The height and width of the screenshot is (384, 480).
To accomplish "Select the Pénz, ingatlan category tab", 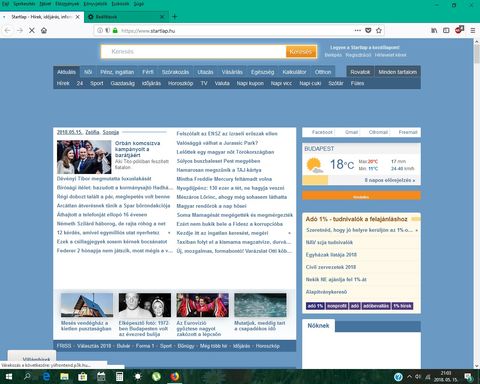I will (x=117, y=72).
